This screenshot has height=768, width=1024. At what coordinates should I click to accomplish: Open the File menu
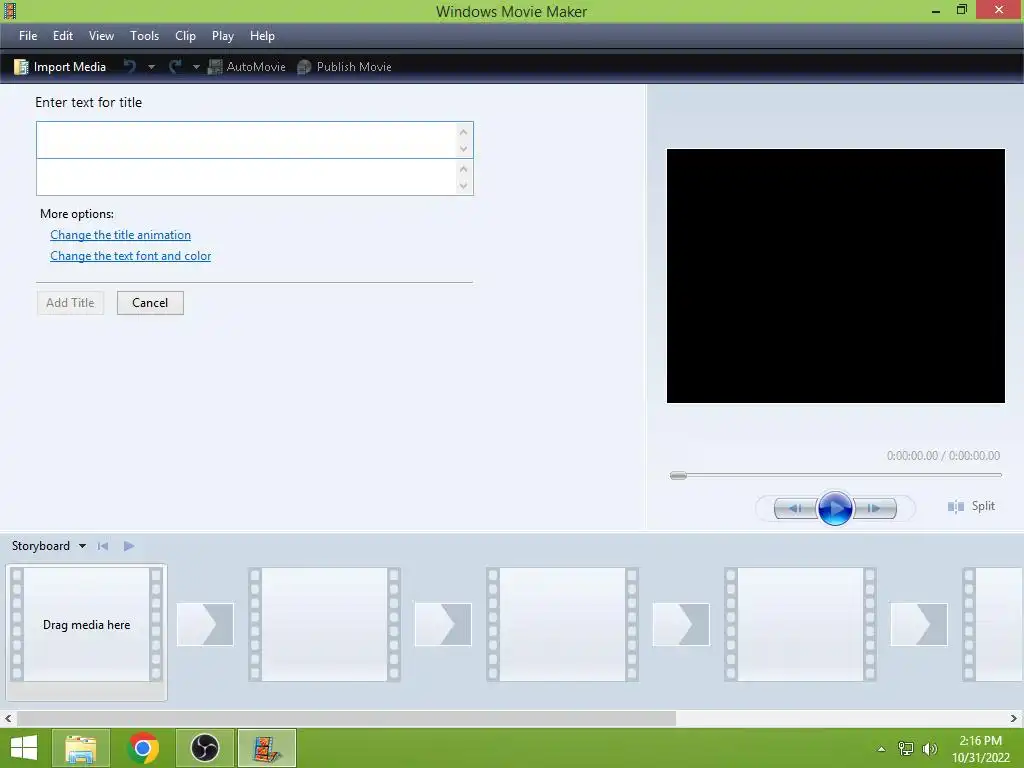[27, 36]
